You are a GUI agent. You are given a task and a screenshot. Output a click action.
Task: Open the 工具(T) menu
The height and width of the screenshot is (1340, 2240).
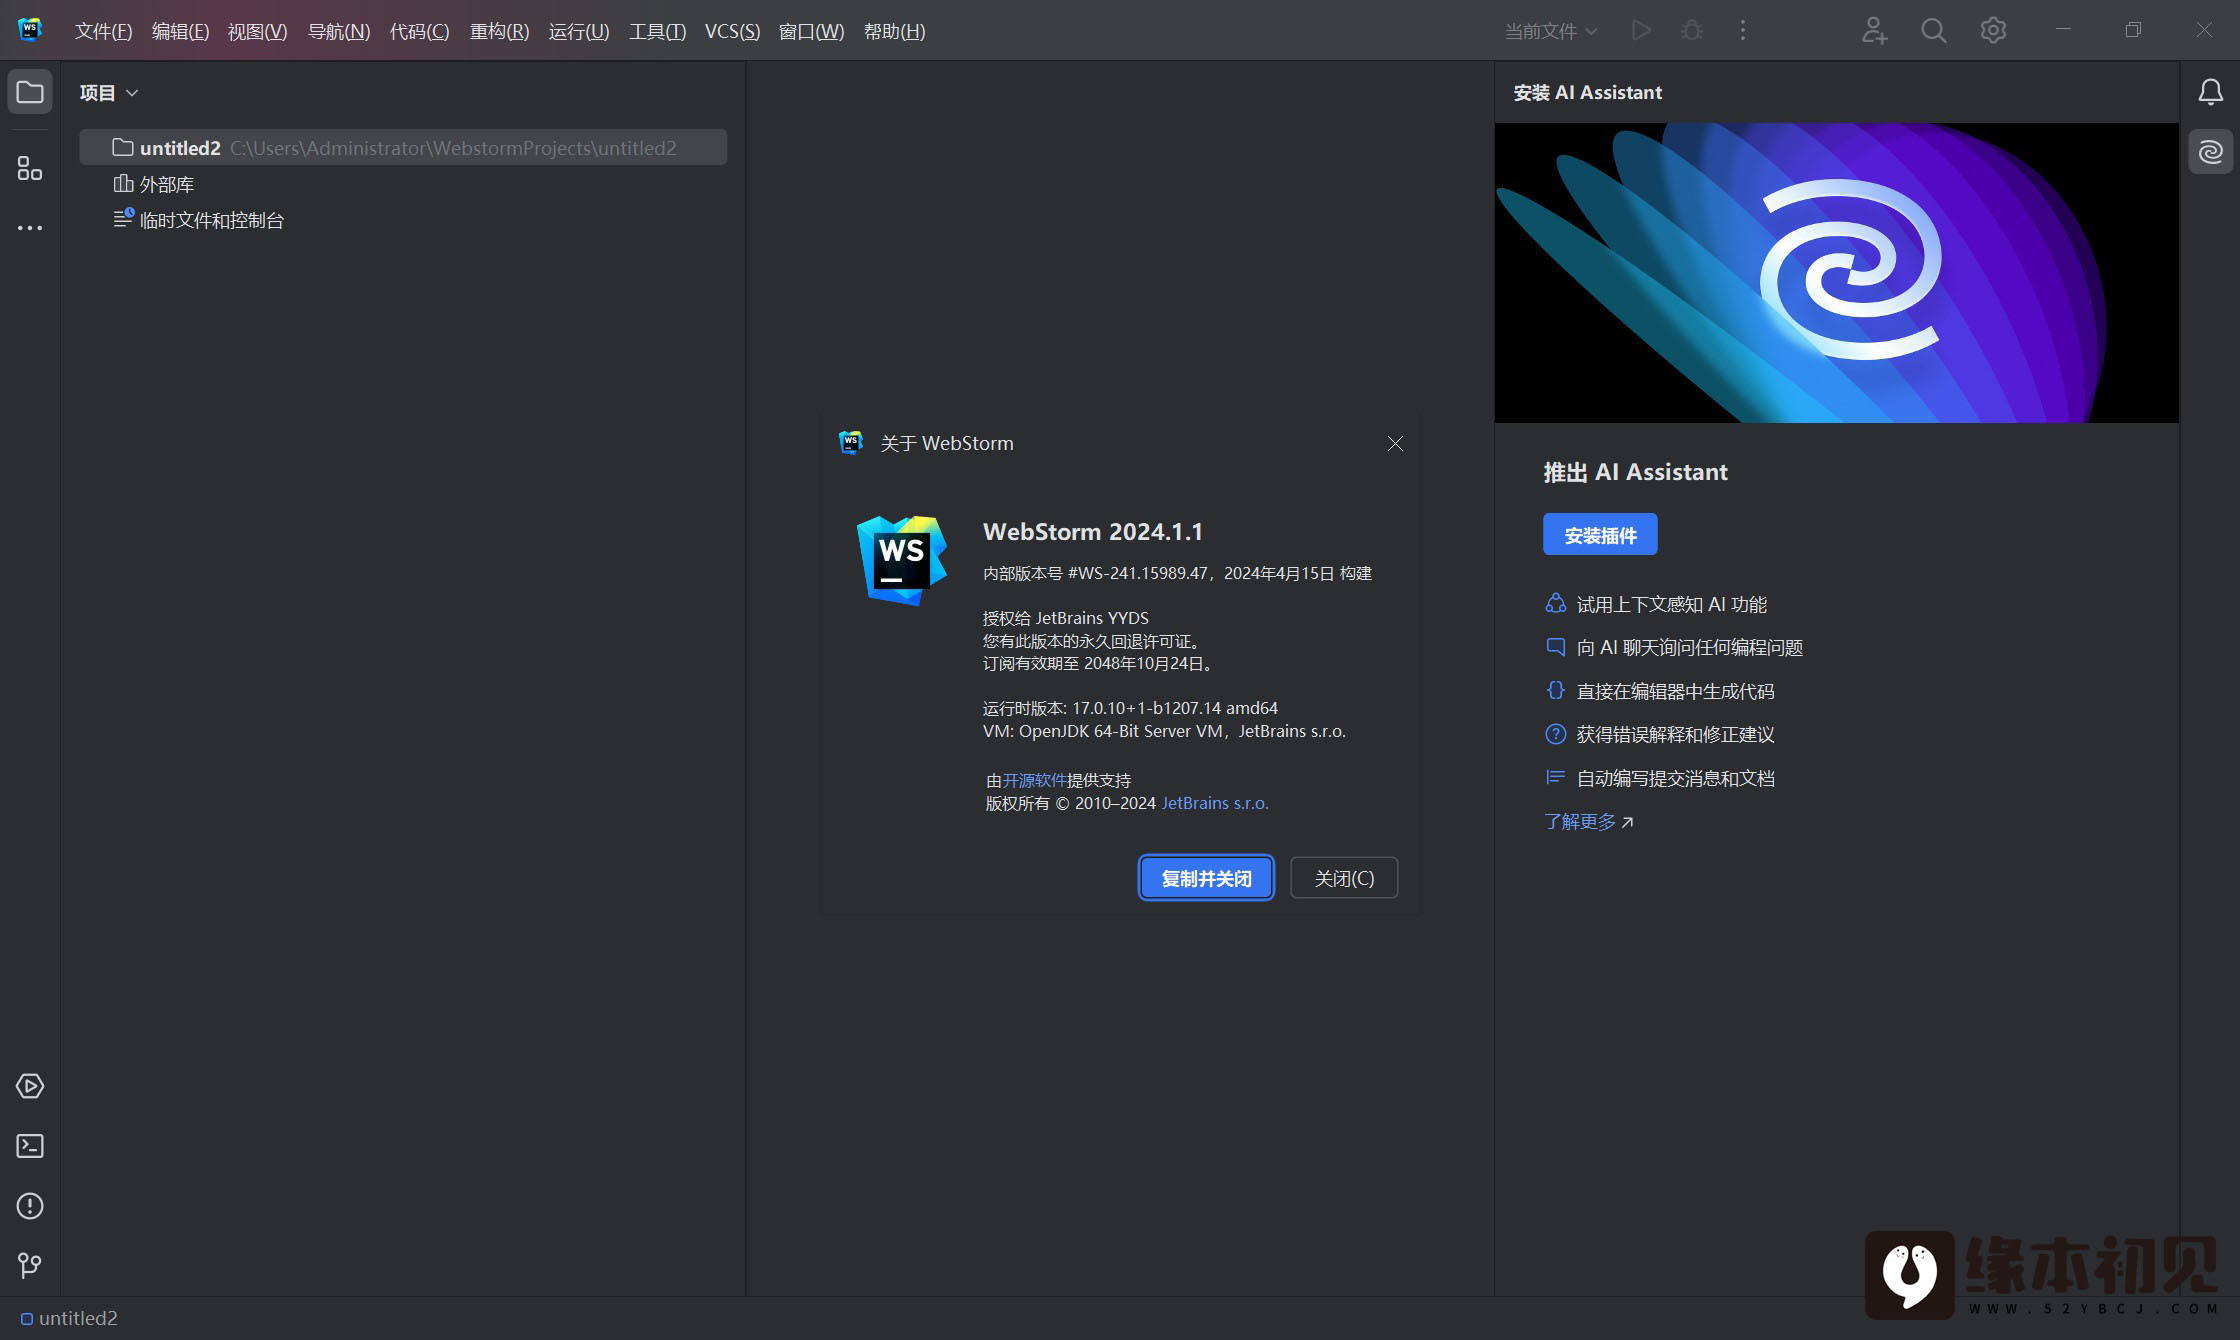(657, 31)
